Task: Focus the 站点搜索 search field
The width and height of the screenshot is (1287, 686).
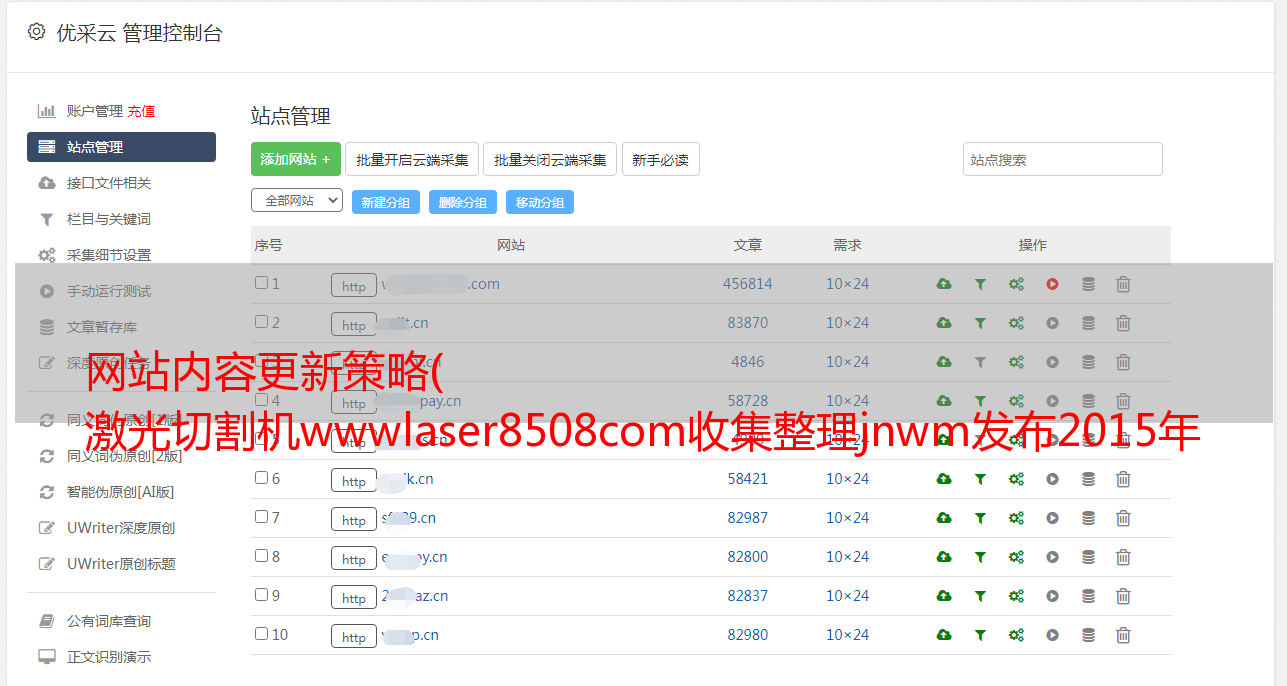Action: pos(1063,159)
